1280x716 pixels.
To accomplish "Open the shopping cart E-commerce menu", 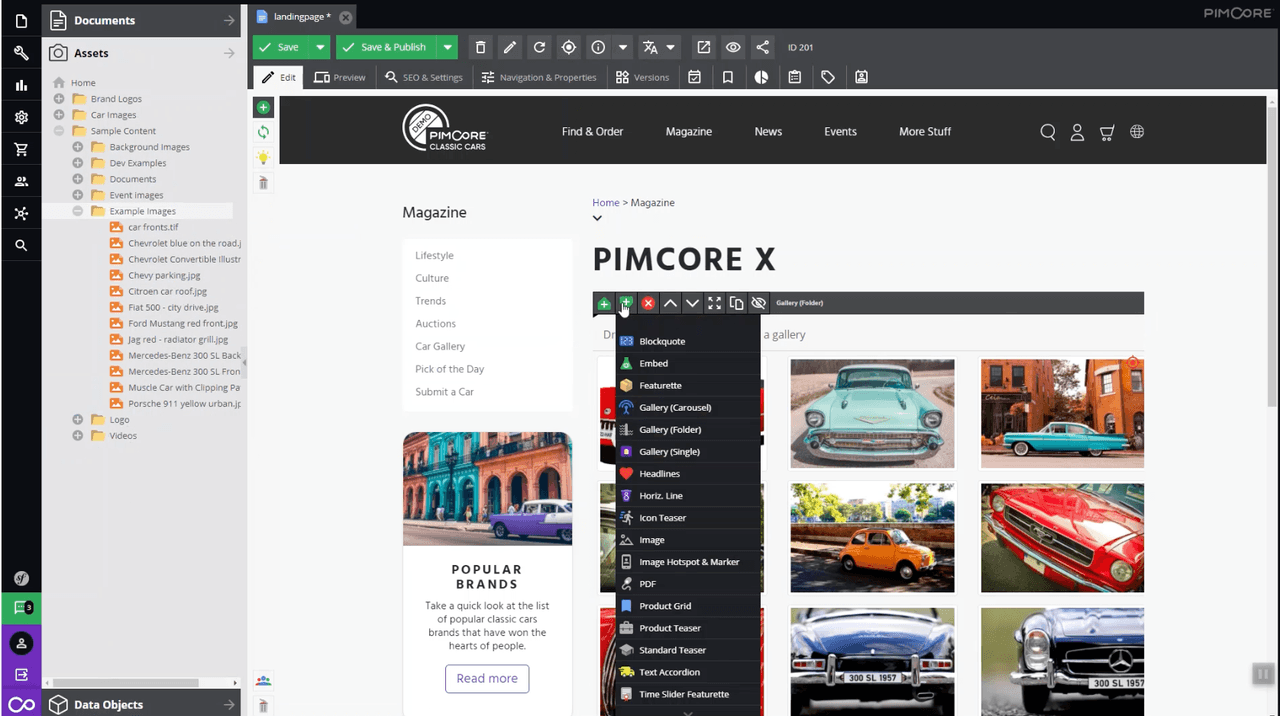I will 21,149.
